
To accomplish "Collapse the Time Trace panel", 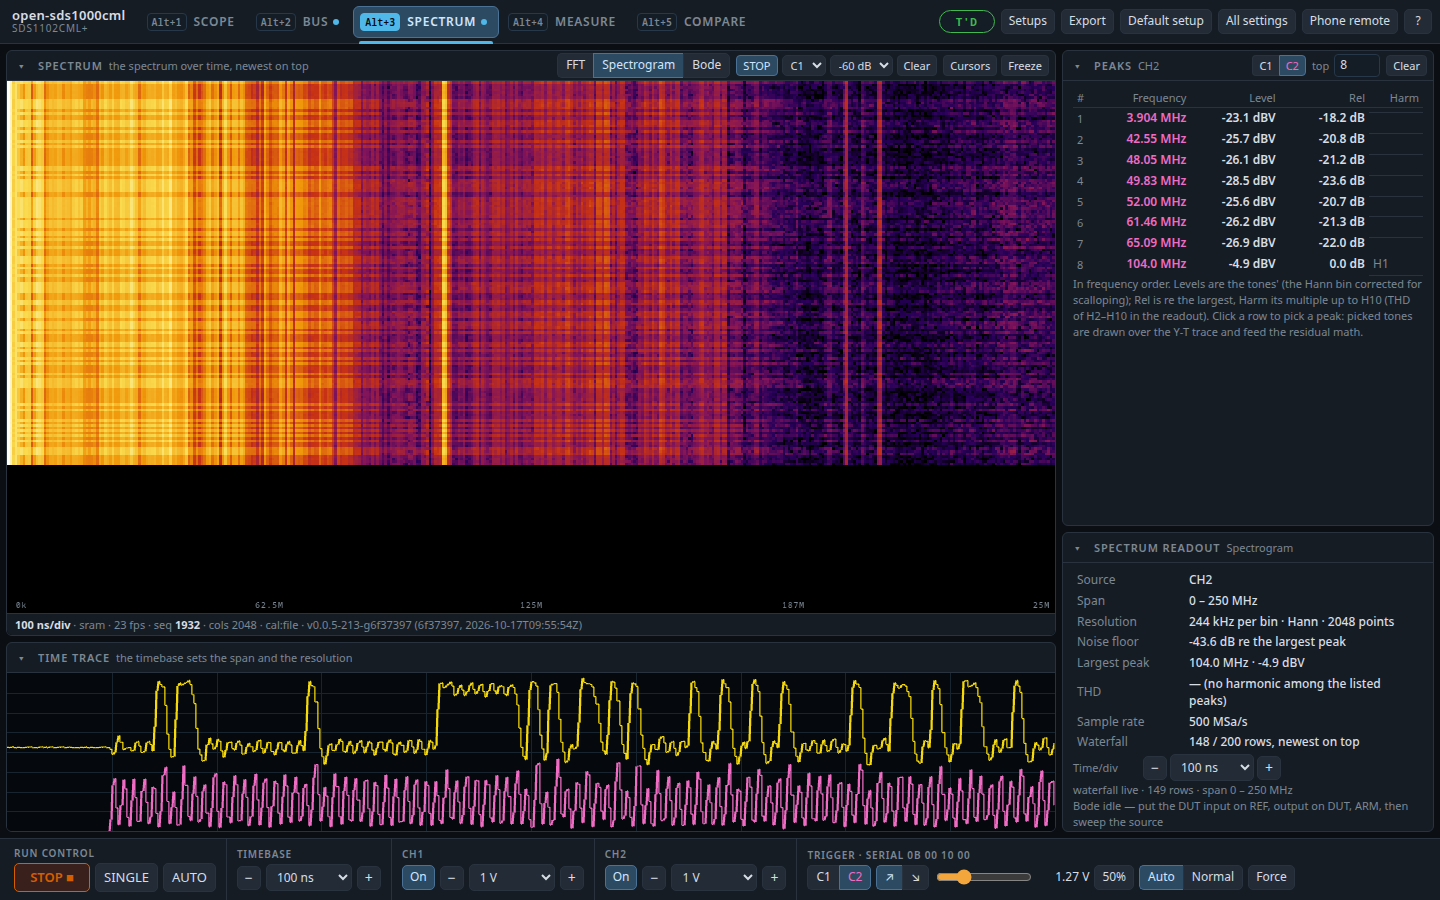I will [x=22, y=658].
